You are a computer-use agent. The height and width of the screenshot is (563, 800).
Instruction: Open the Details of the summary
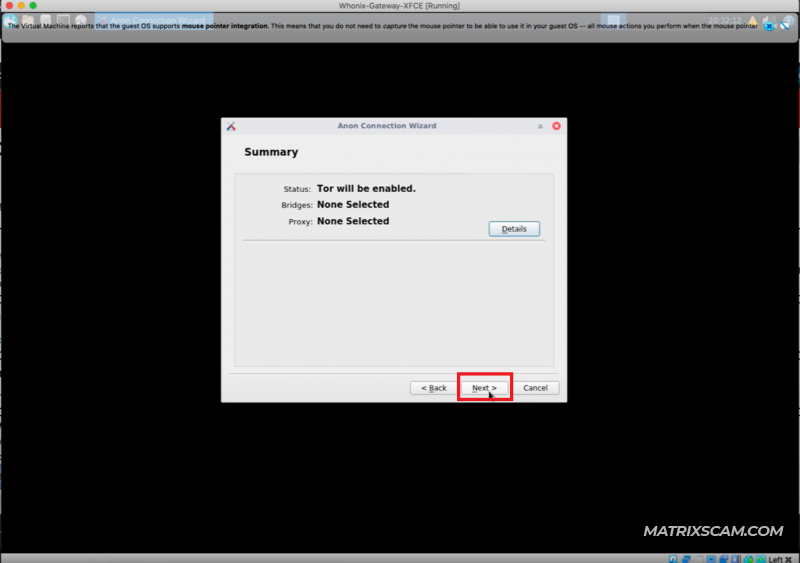[x=514, y=229]
